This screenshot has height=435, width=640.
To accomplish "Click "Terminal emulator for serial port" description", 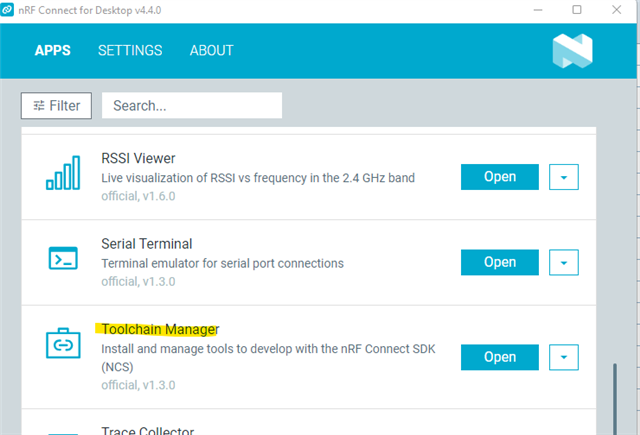I will click(222, 264).
